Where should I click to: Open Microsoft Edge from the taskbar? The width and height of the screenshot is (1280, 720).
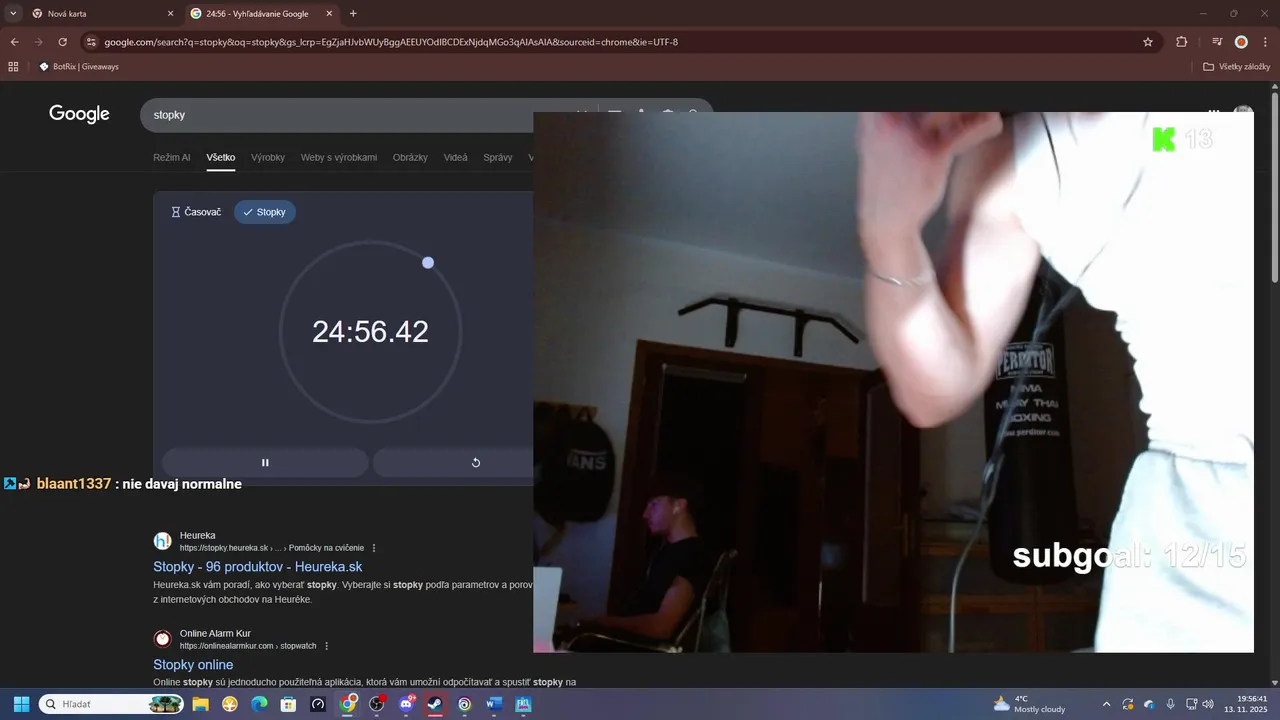pyautogui.click(x=259, y=704)
